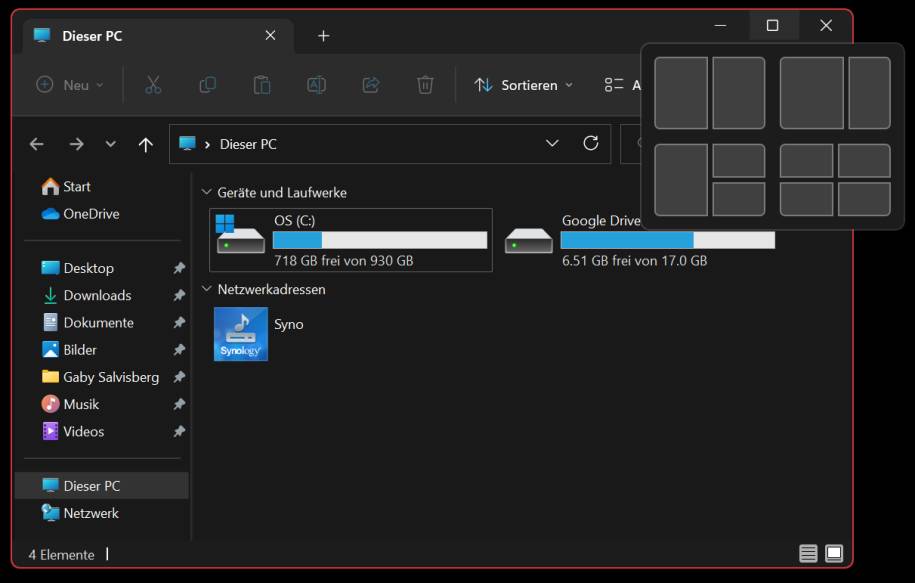The width and height of the screenshot is (915, 583).
Task: Snap window to narrow right zone
Action: [x=869, y=93]
